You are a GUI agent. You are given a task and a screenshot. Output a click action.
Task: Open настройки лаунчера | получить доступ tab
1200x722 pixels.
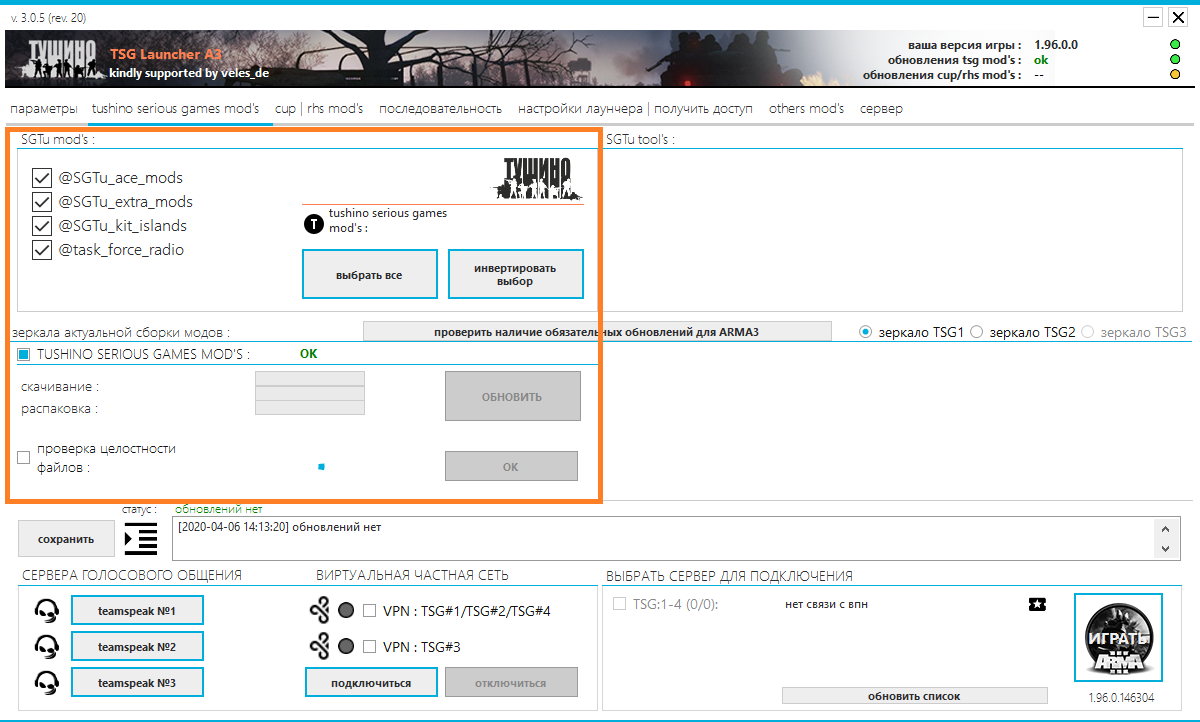pyautogui.click(x=635, y=109)
